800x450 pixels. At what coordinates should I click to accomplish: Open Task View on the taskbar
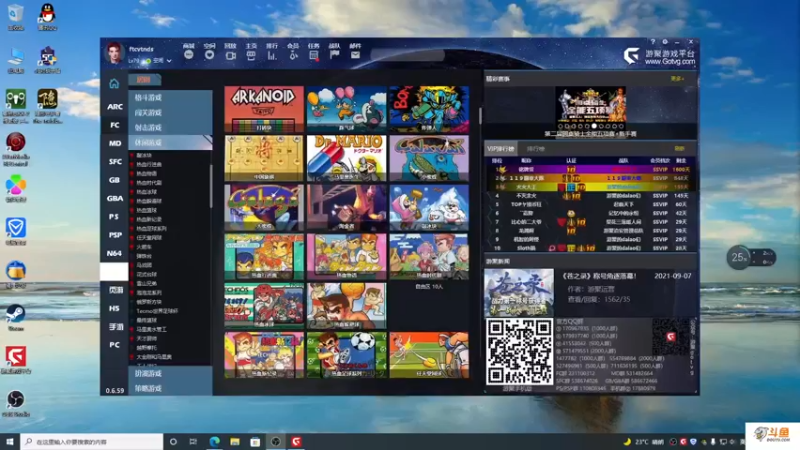click(193, 442)
